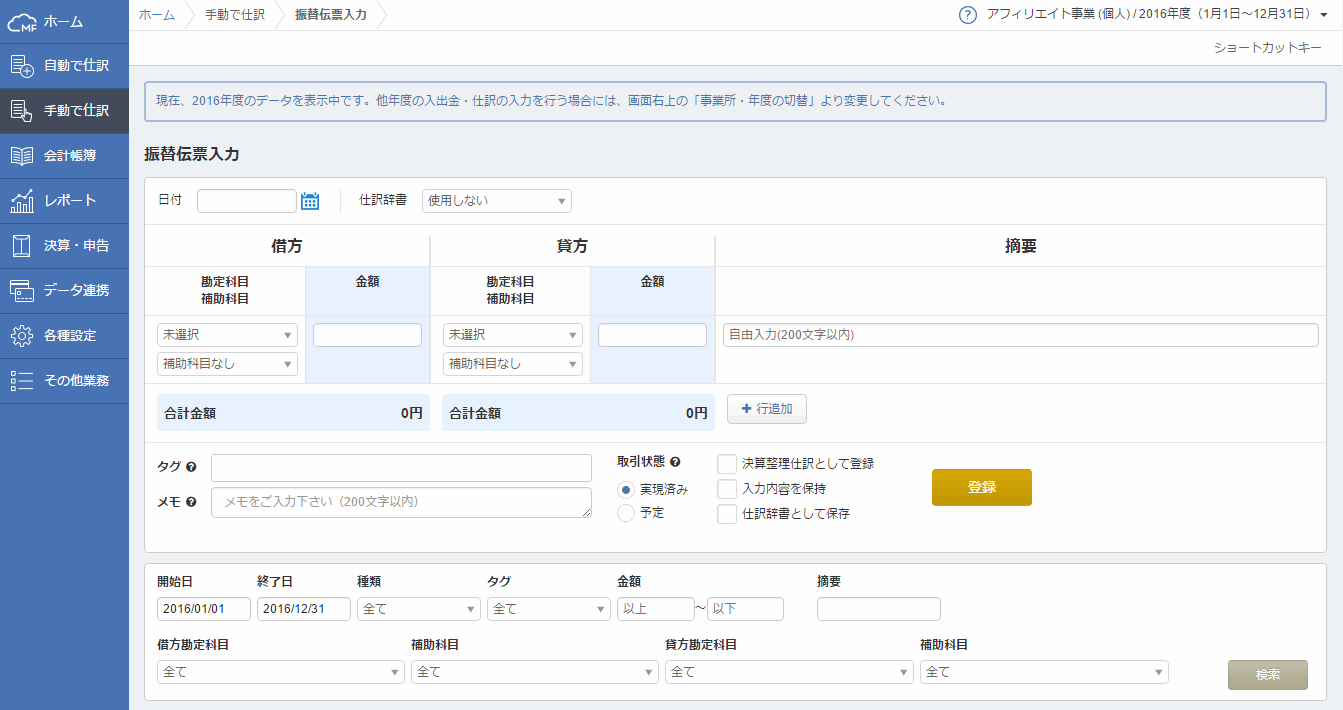Click the レポート chart icon
Screen dimensions: 1343x710
point(22,200)
